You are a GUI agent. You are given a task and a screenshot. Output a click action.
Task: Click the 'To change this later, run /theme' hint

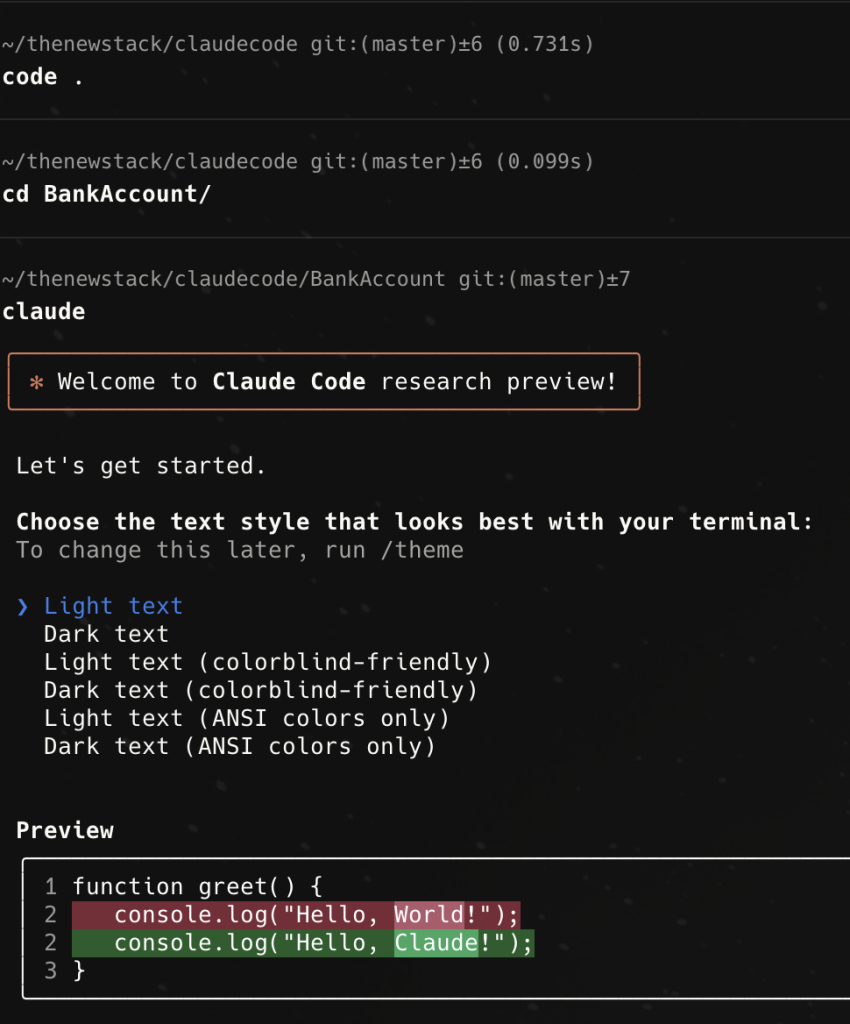point(240,550)
